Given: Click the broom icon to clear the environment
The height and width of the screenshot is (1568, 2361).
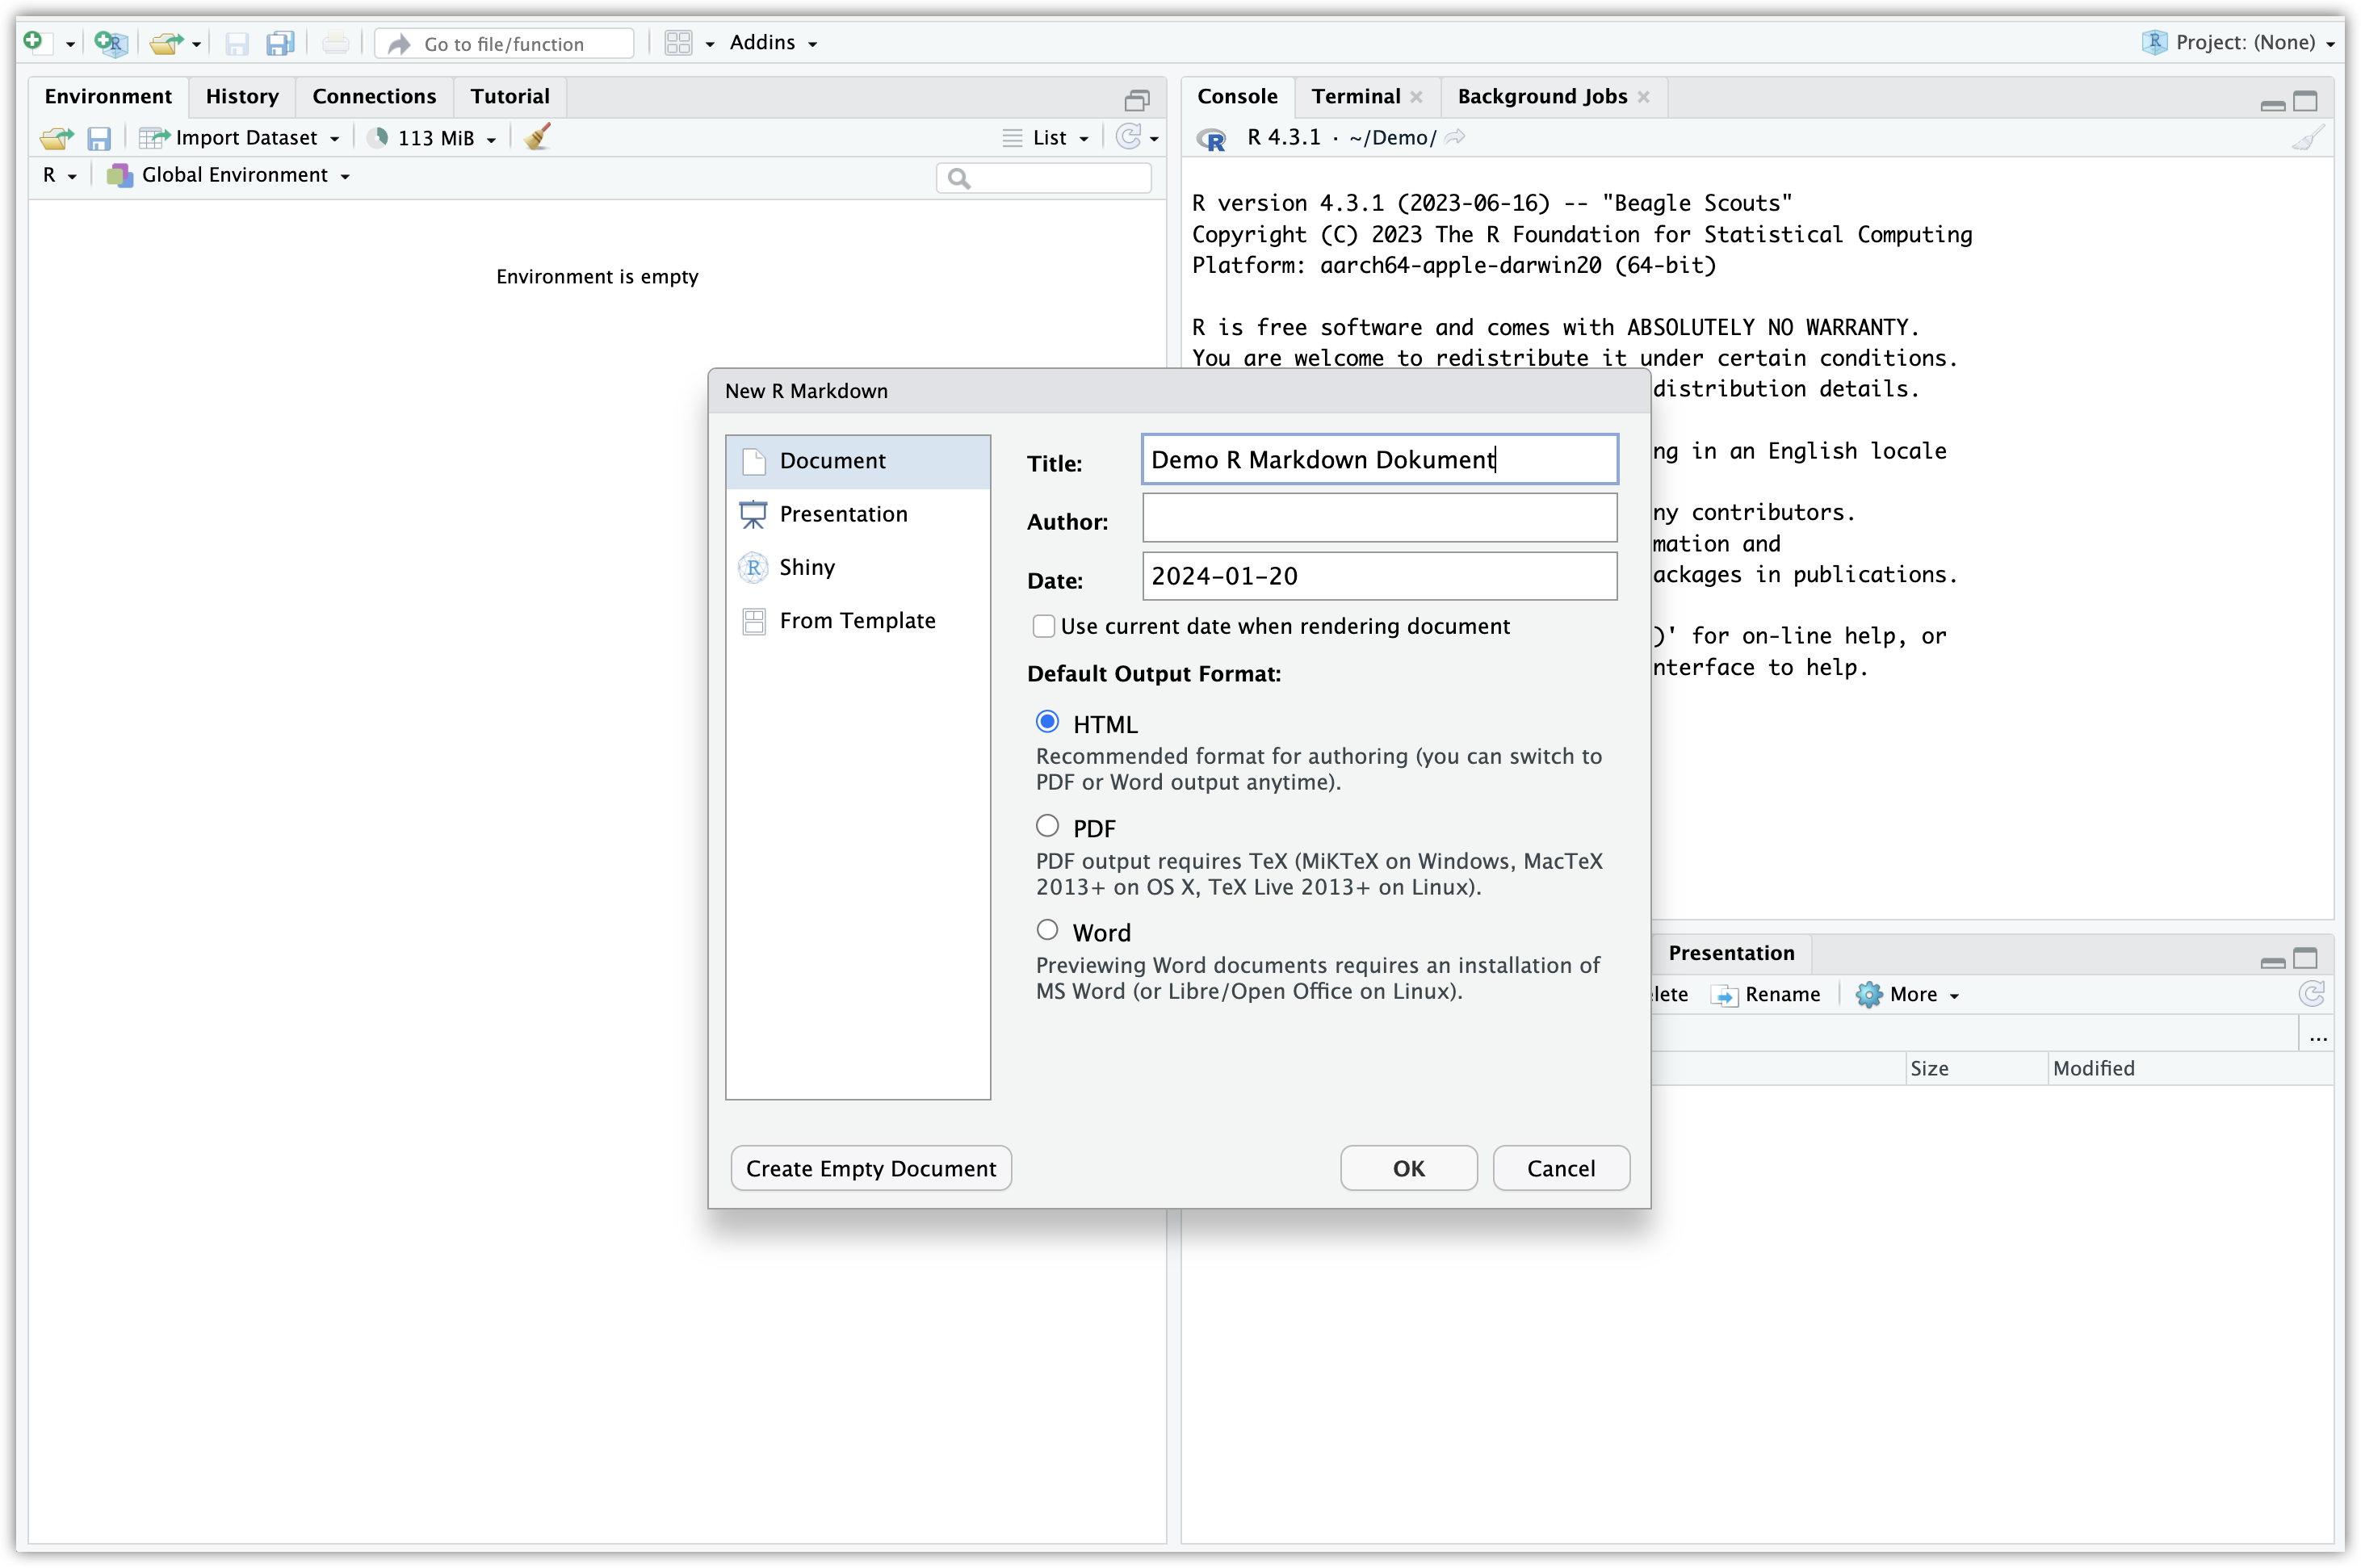Looking at the screenshot, I should pos(538,137).
